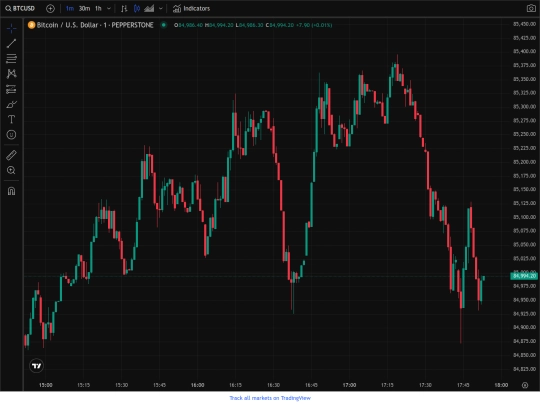Click the TradingView logo badge on chart

(37, 366)
